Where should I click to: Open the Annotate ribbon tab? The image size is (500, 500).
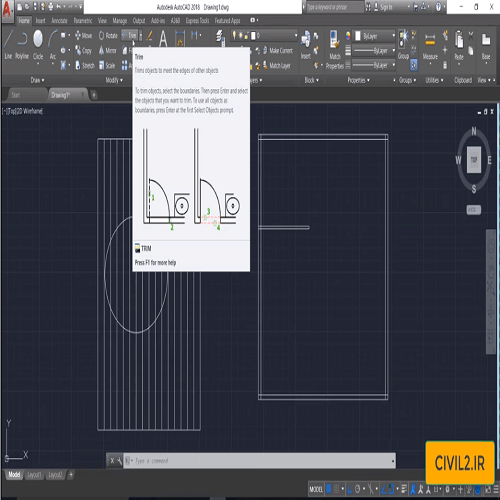pyautogui.click(x=59, y=21)
